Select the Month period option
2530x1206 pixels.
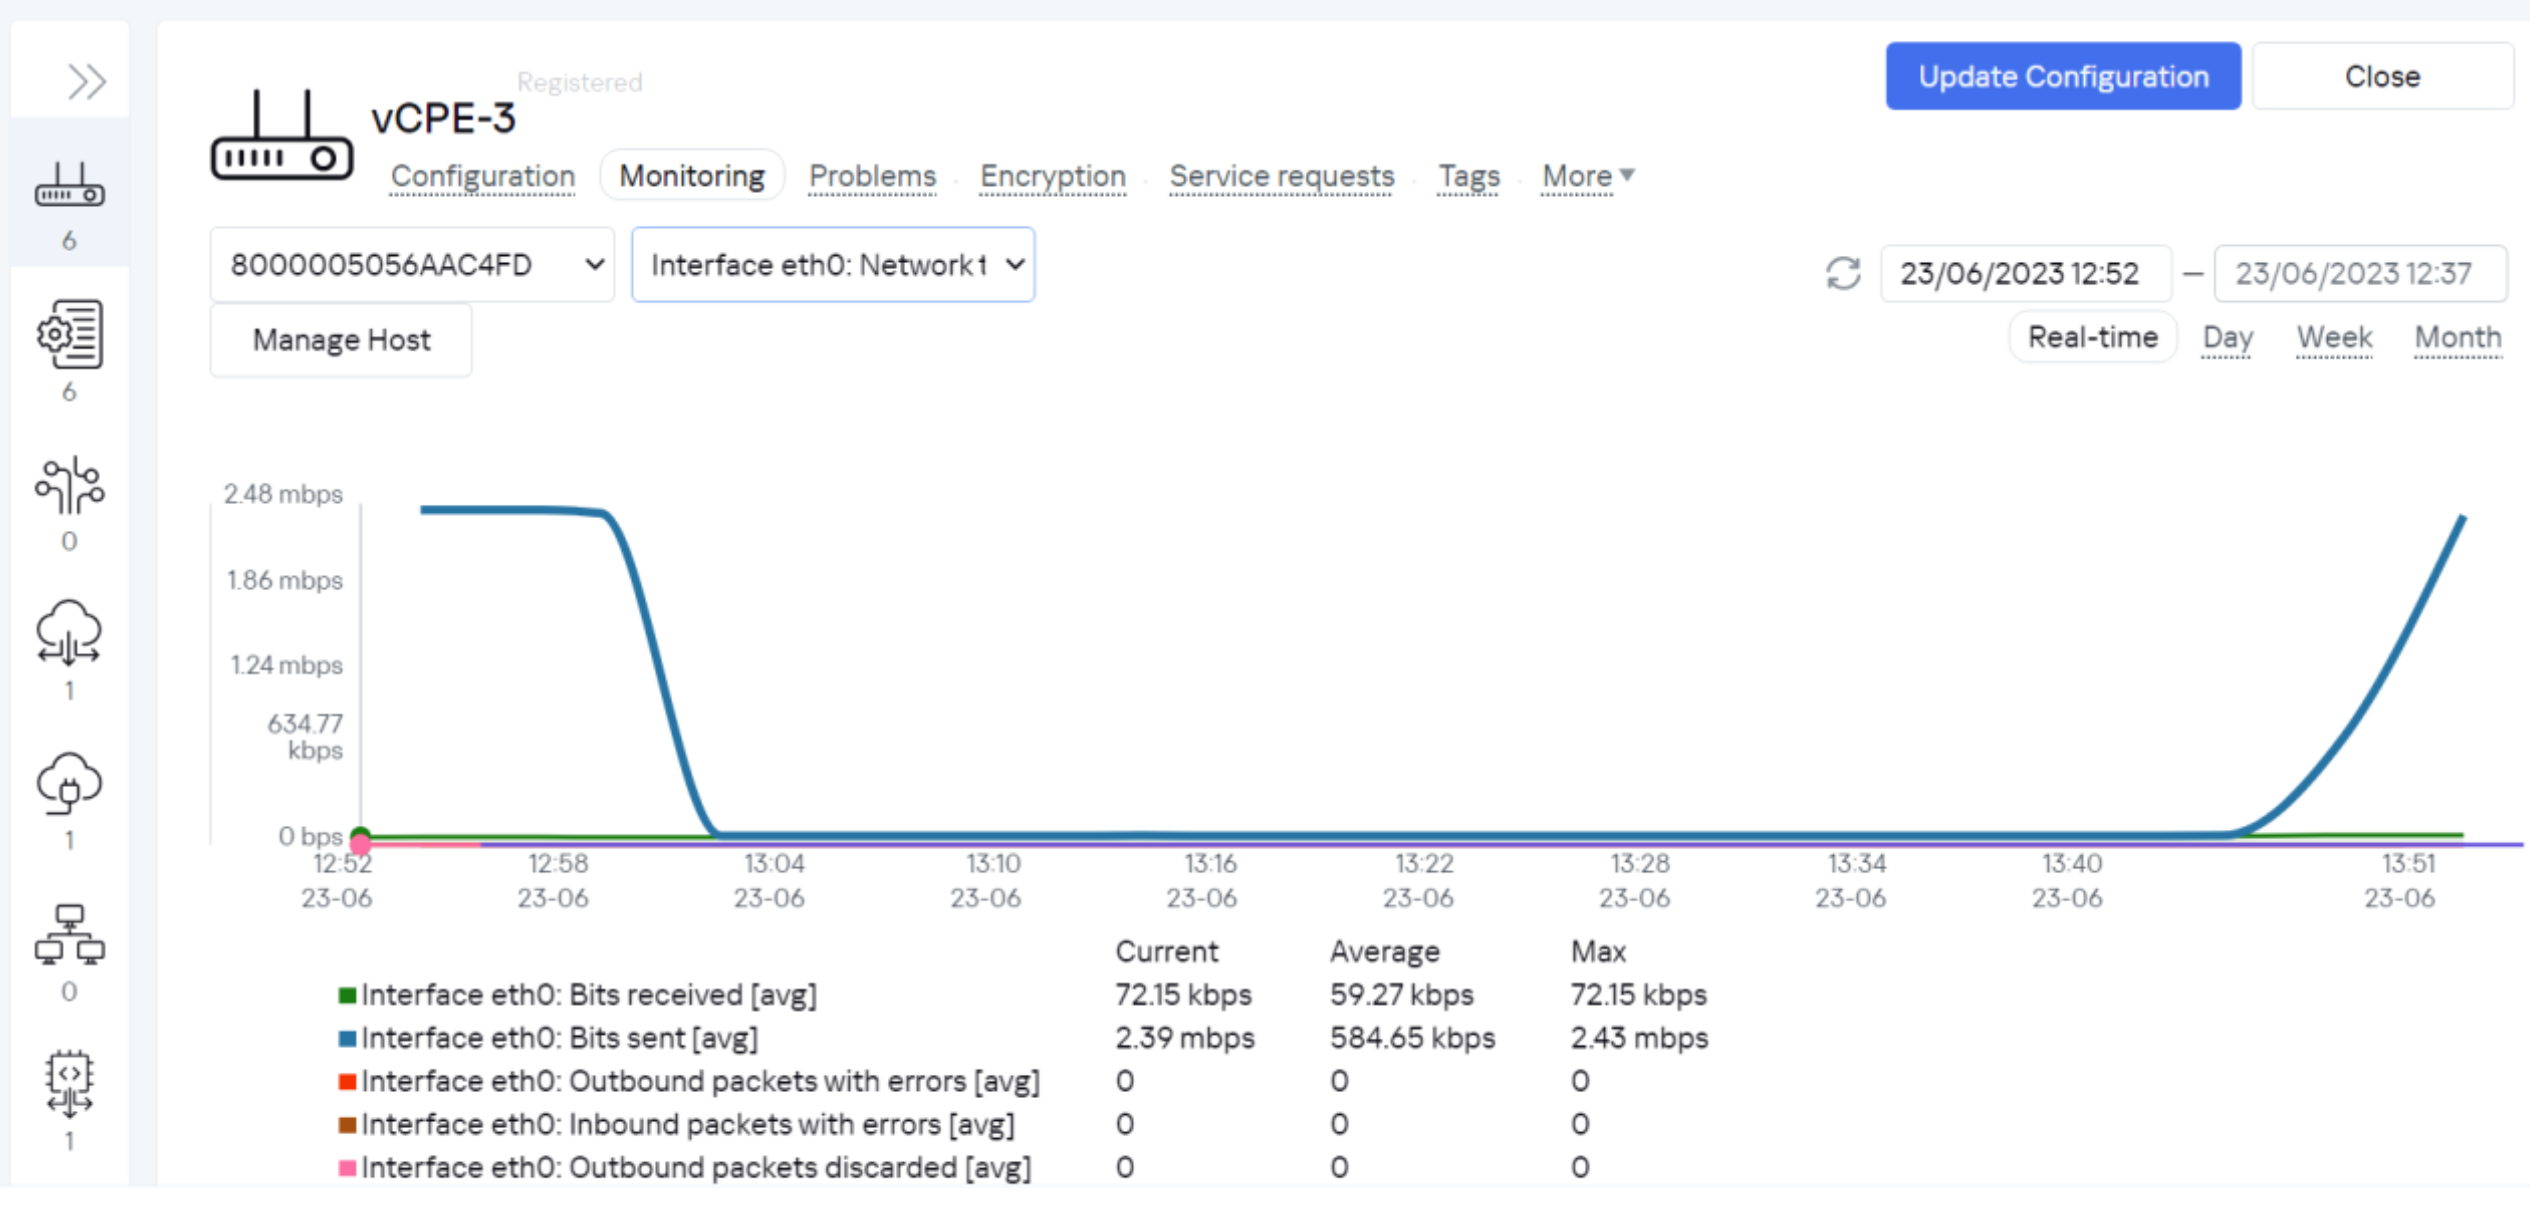click(x=2457, y=338)
